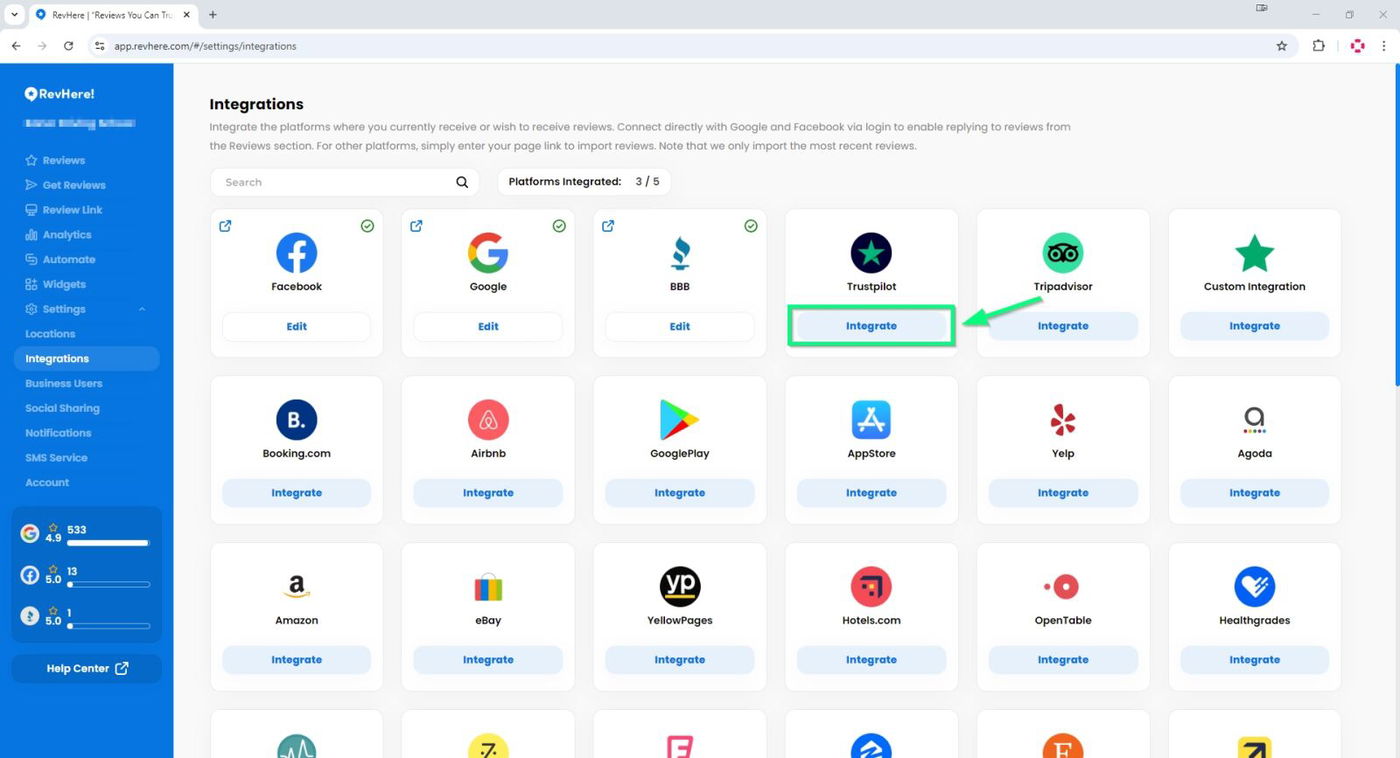Integrate Amazon
Screen dimensions: 1400x758
[296, 660]
